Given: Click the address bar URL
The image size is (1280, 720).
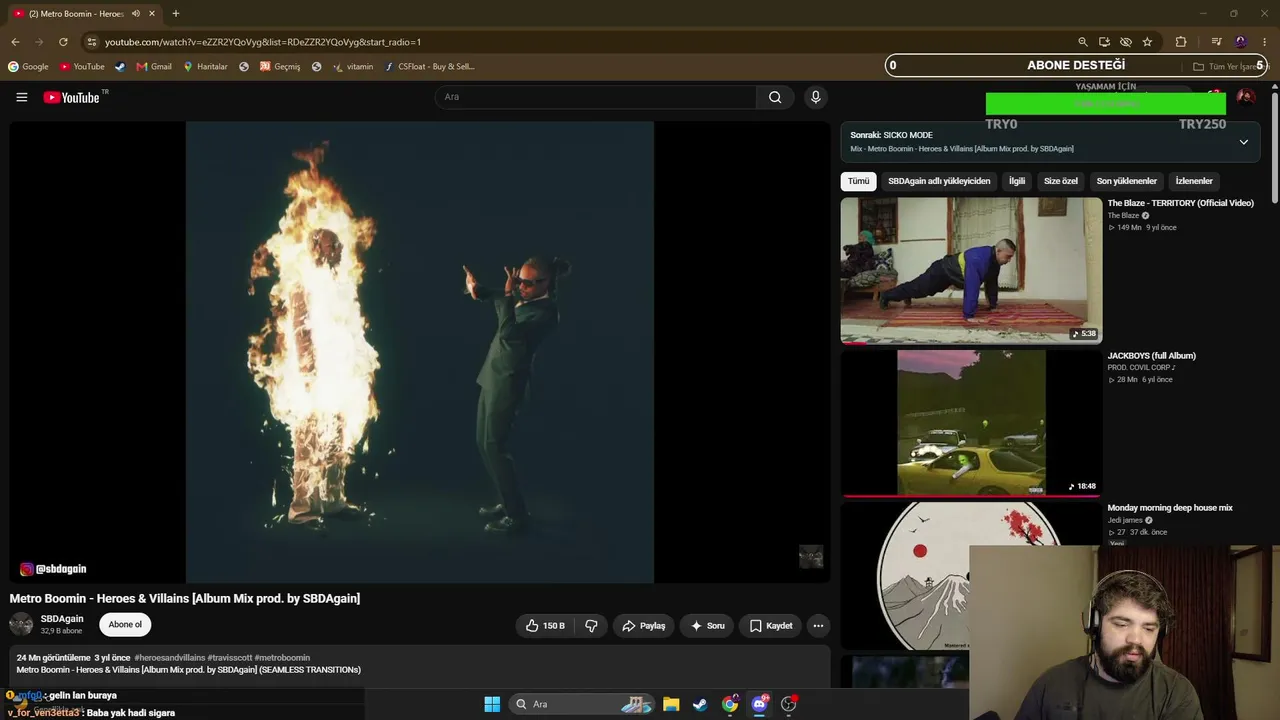Looking at the screenshot, I should click(263, 42).
